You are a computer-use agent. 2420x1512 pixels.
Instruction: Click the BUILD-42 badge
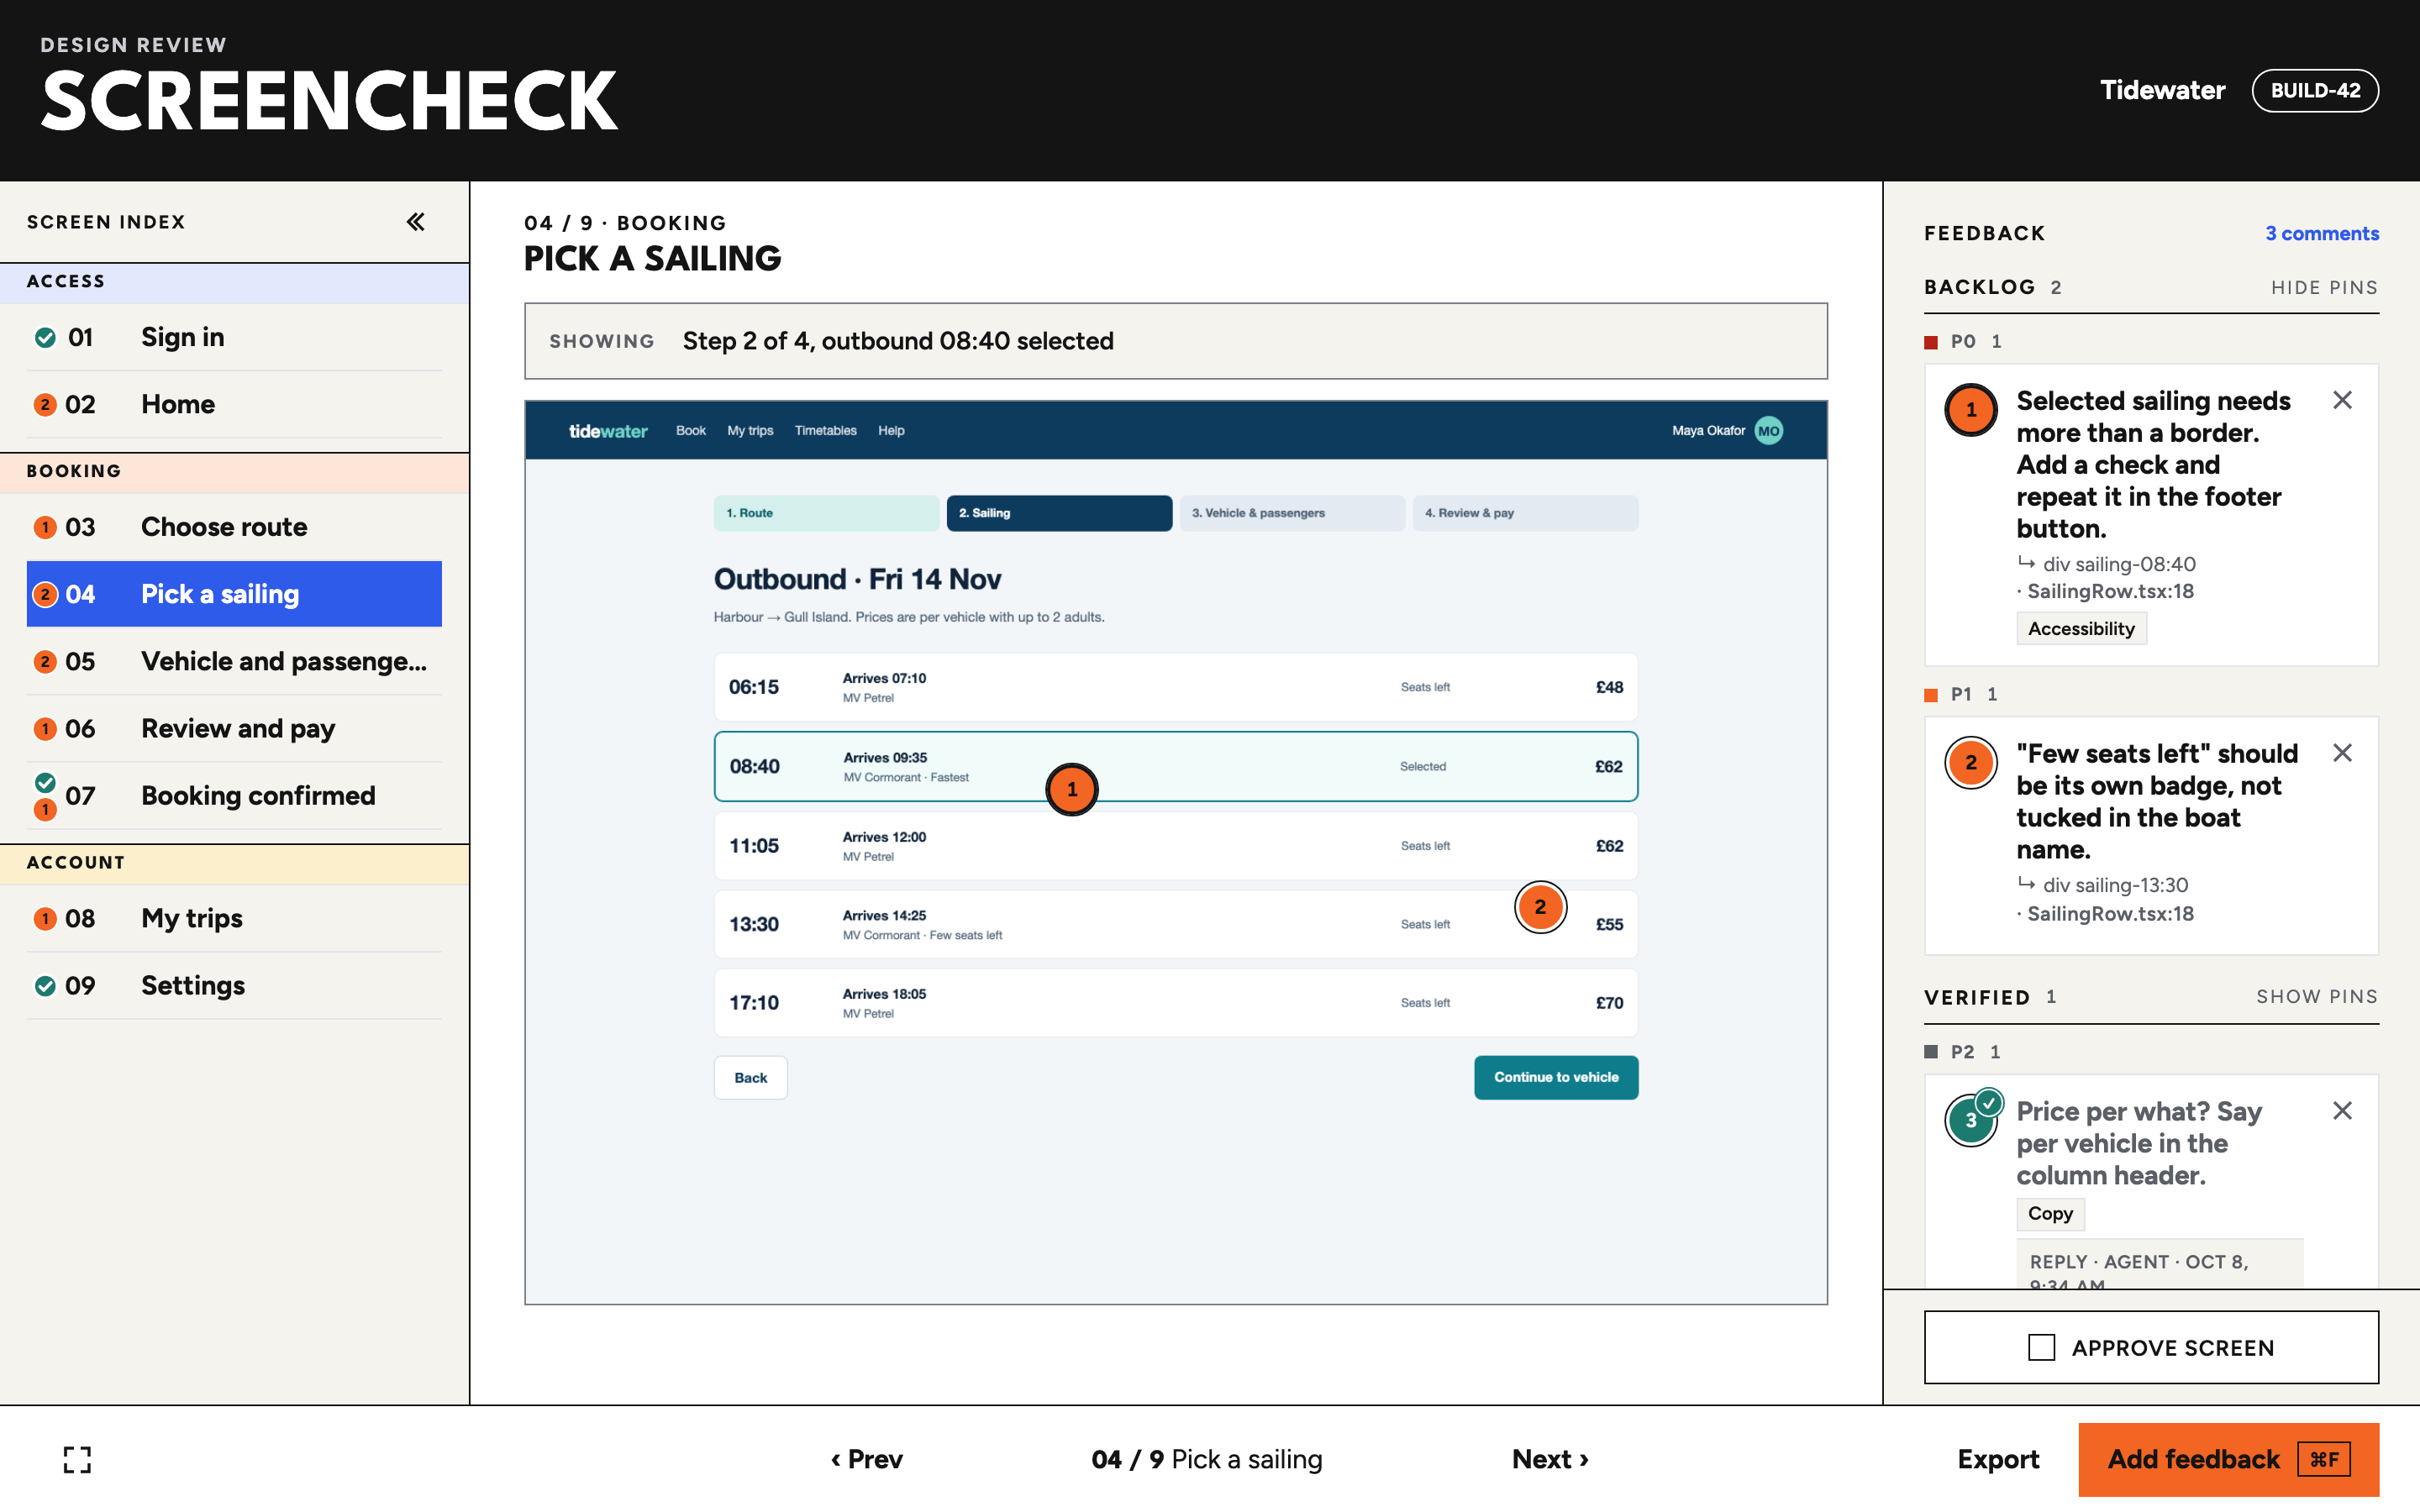[2315, 90]
